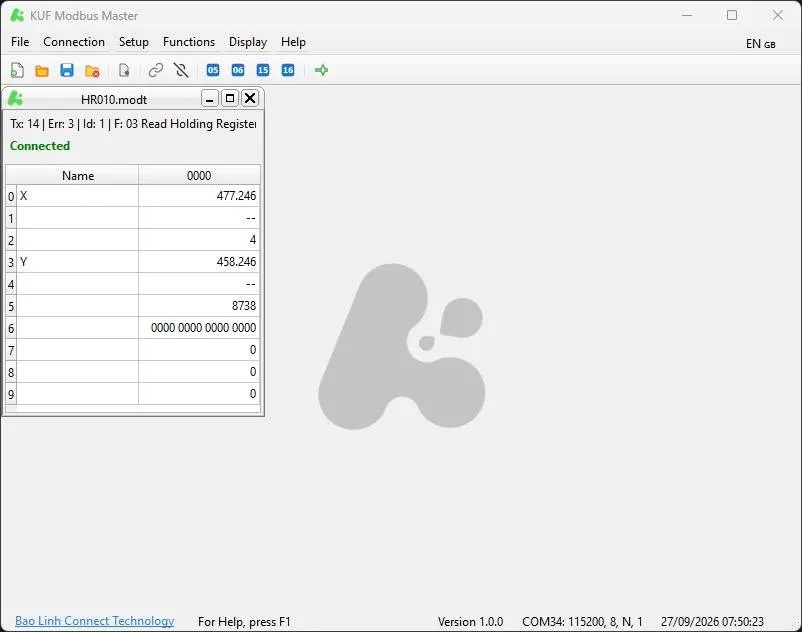Select the X value cell 477.246

(199, 196)
